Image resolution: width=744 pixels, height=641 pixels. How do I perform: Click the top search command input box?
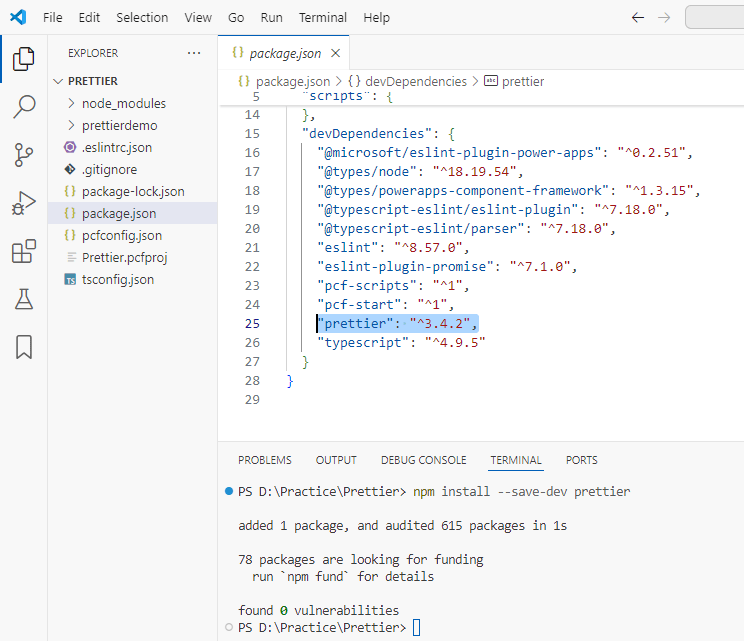pyautogui.click(x=714, y=18)
